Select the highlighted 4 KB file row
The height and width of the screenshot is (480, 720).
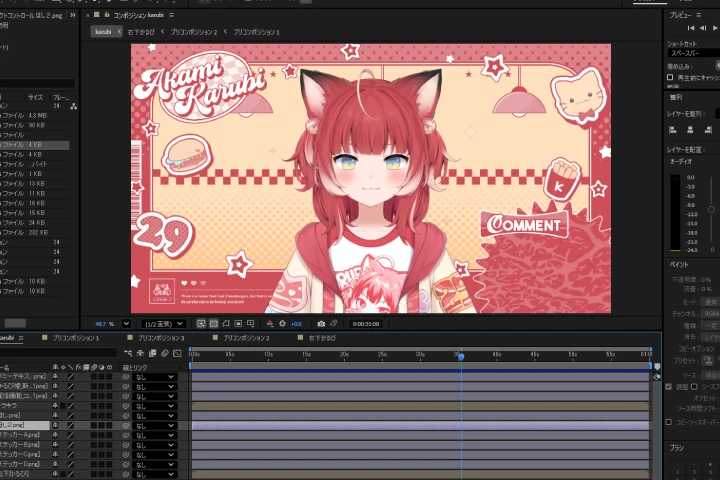point(34,145)
